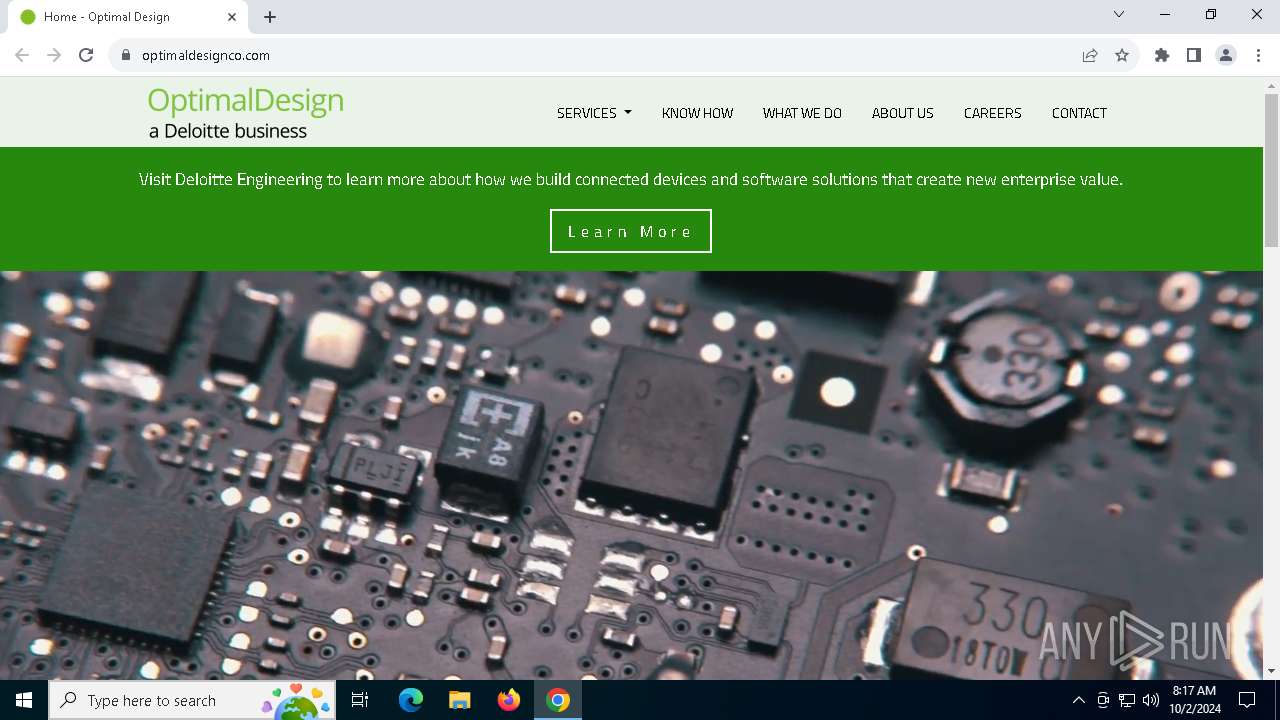Click the browser forward arrow
Screen dimensions: 1280x720
(54, 55)
